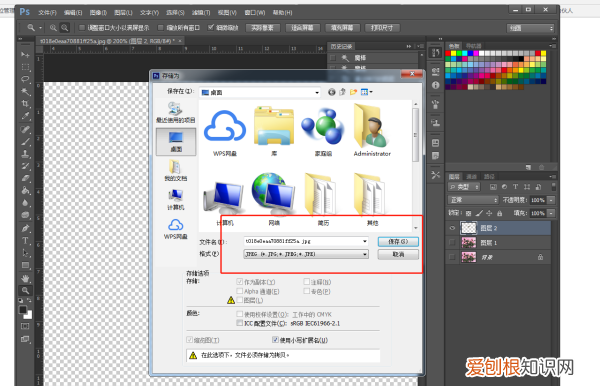
Task: Select the Blur tool
Action: pyautogui.click(x=25, y=203)
